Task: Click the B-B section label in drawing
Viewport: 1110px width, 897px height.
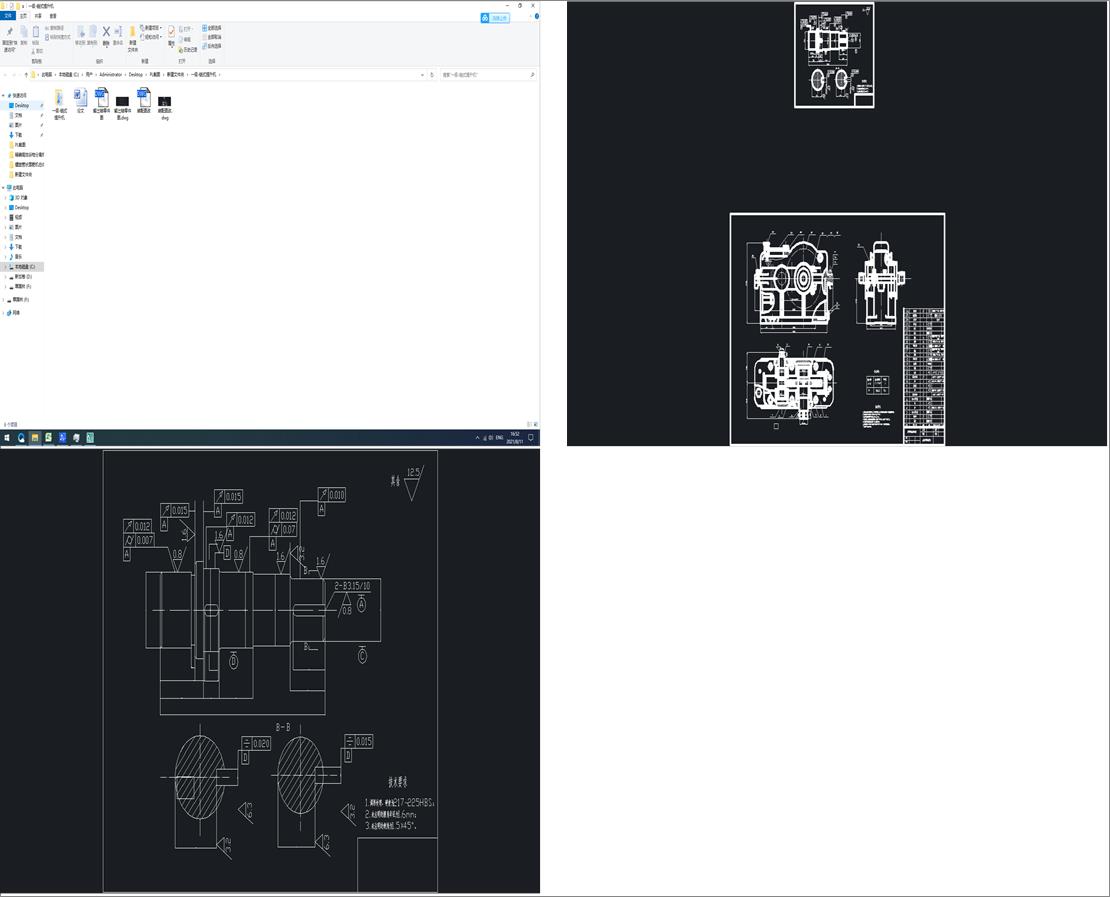Action: click(282, 727)
